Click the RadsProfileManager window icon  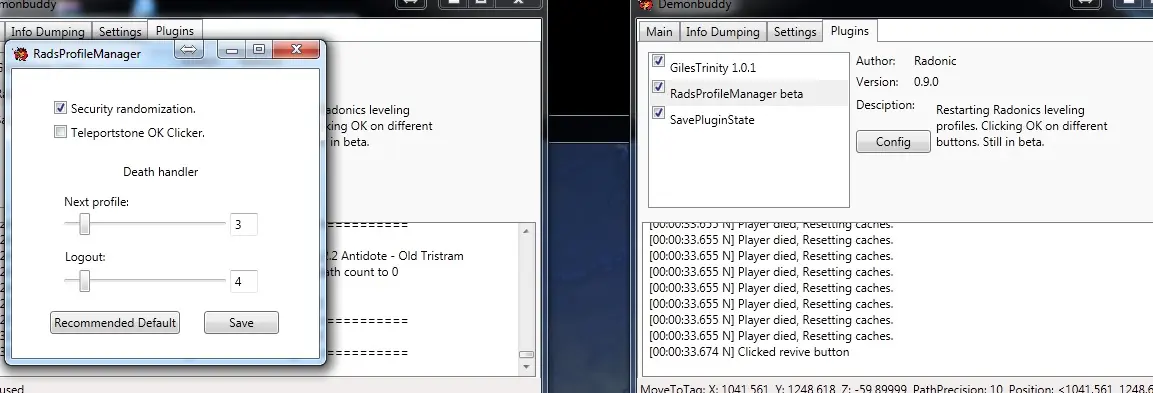pyautogui.click(x=21, y=53)
